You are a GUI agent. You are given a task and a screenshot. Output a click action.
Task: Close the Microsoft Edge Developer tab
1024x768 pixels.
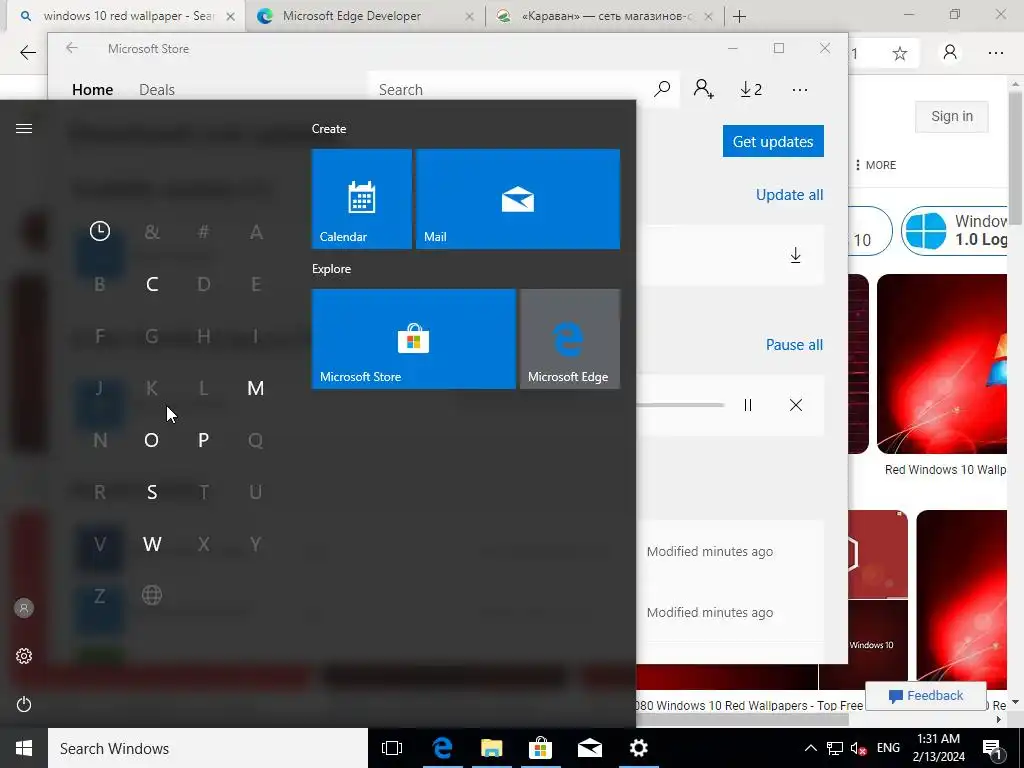pyautogui.click(x=469, y=16)
